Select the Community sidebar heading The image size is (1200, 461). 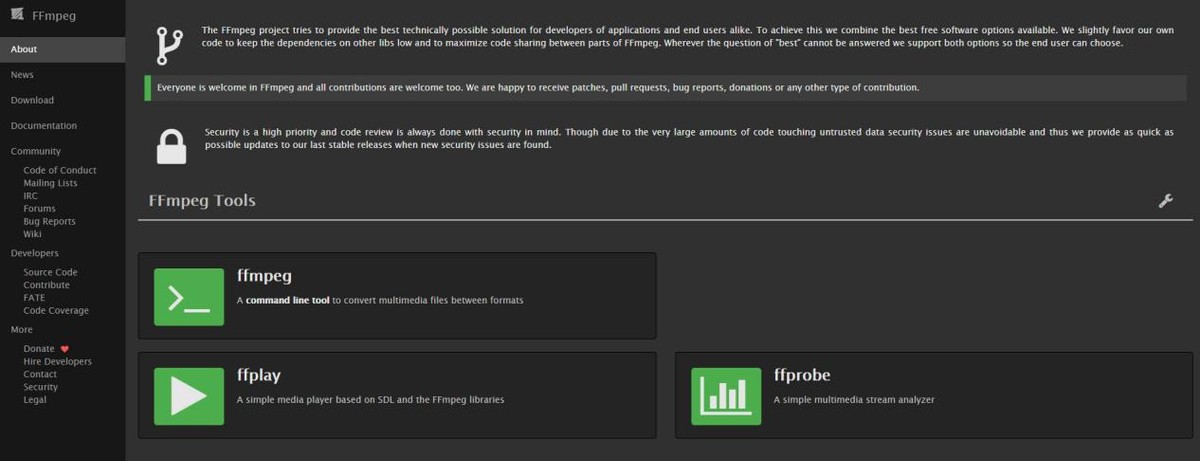click(36, 151)
